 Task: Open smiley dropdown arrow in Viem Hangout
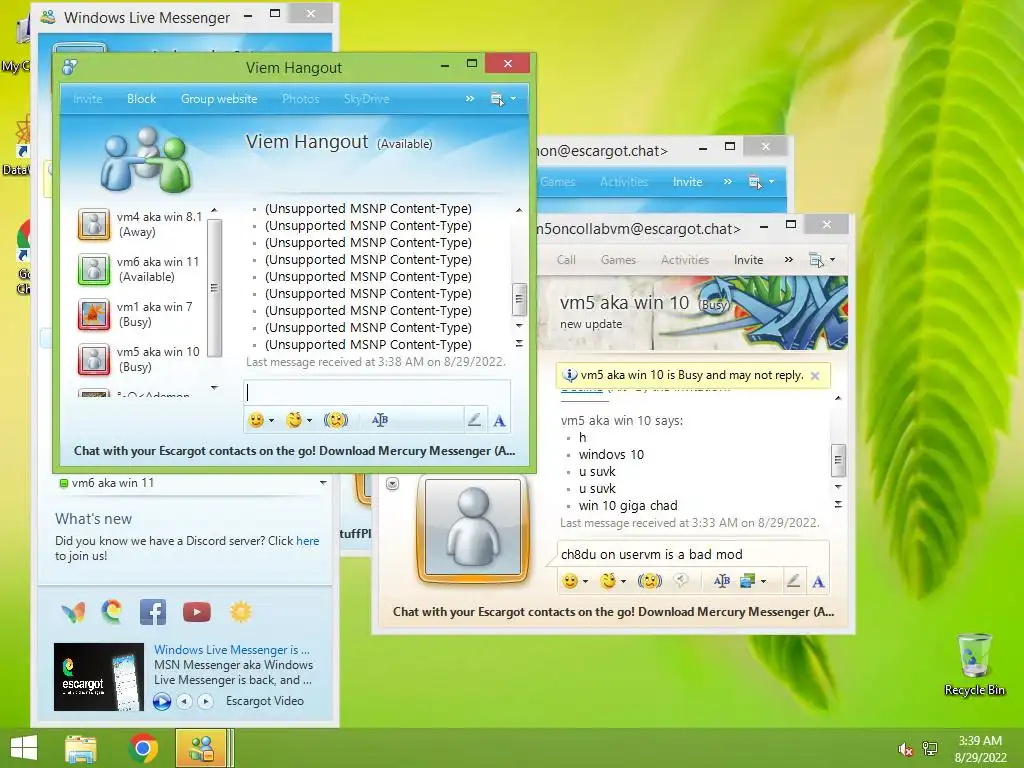click(271, 421)
